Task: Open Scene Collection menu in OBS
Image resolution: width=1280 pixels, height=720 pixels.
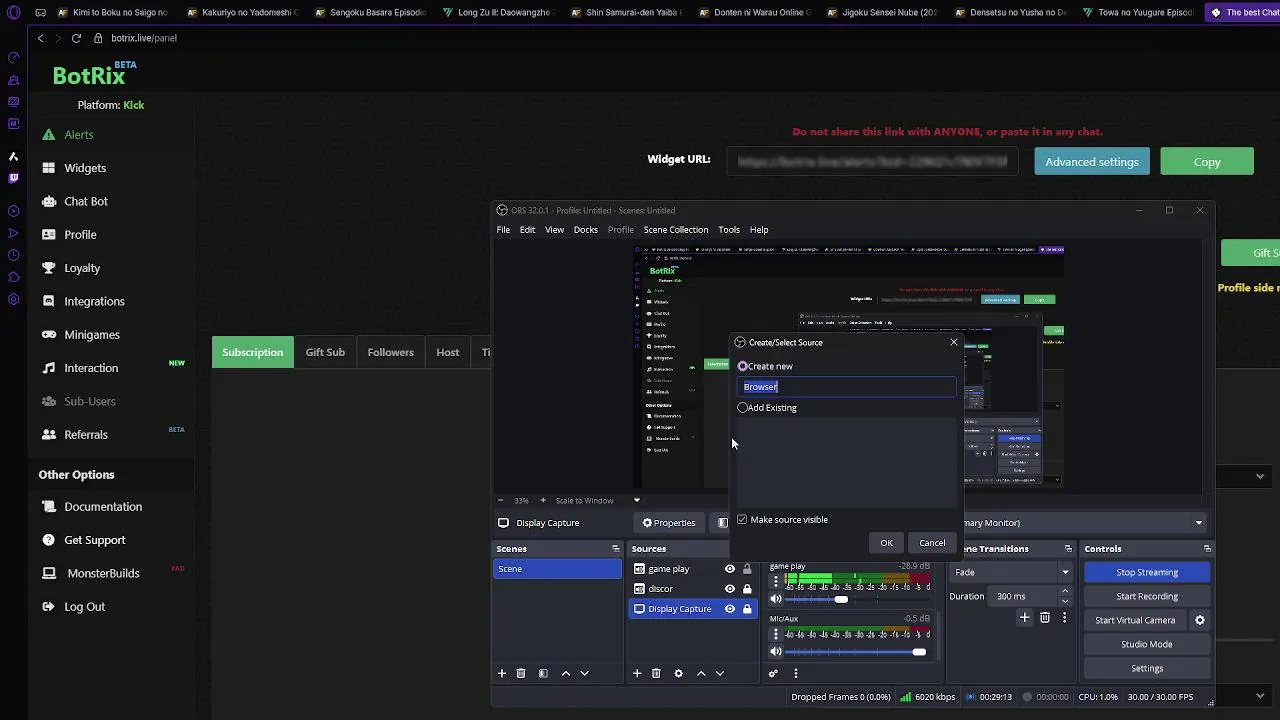Action: [x=676, y=230]
